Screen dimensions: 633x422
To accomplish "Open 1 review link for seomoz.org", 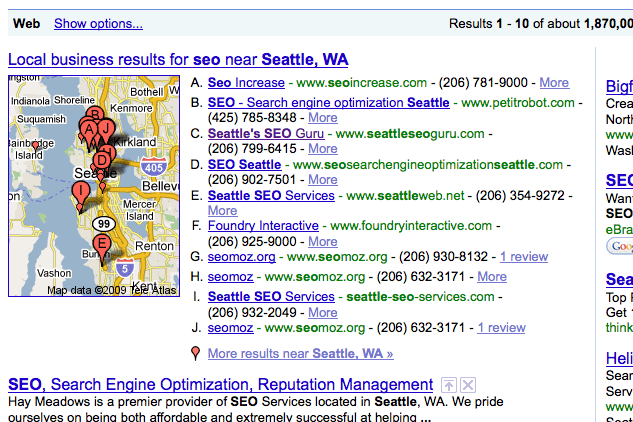I will tap(524, 257).
